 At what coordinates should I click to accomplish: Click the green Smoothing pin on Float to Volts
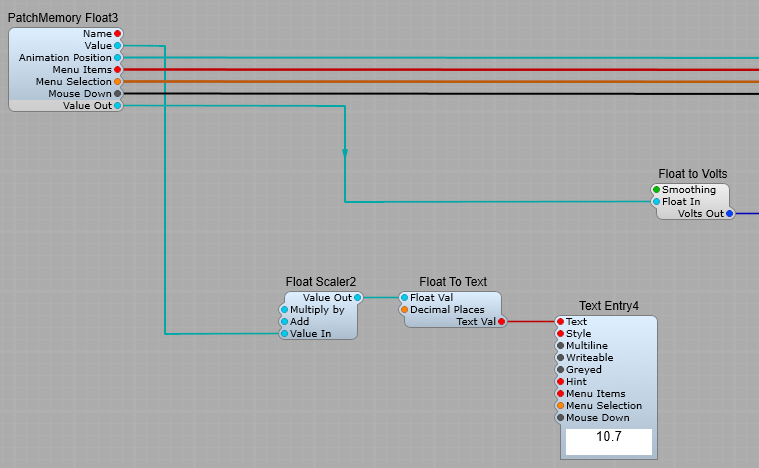657,190
